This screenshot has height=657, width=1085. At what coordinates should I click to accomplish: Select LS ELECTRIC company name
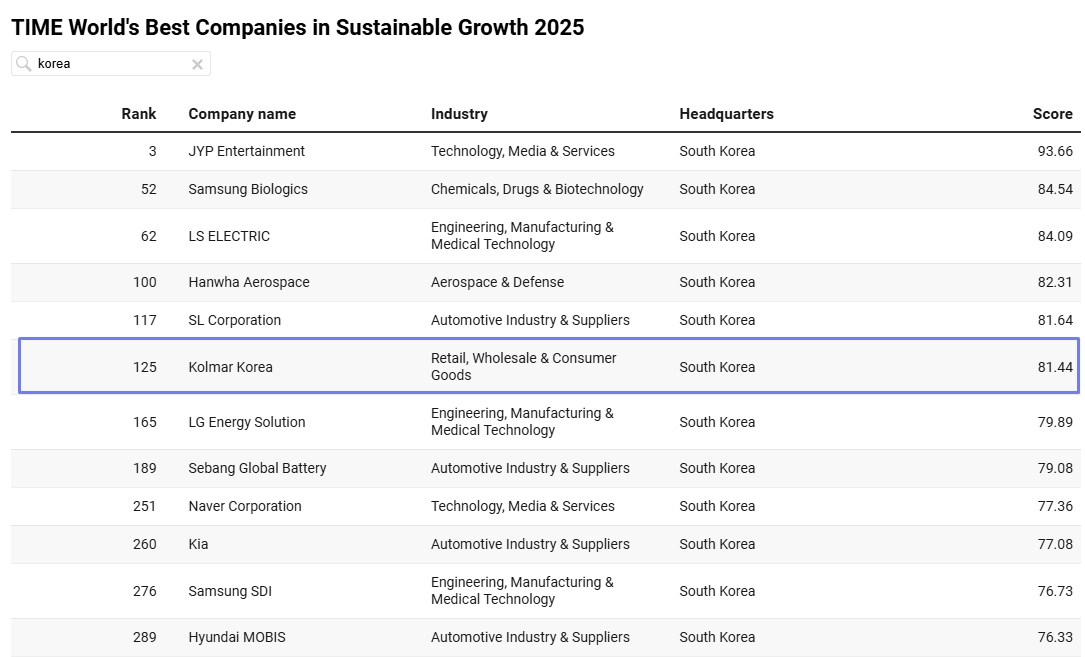pyautogui.click(x=229, y=236)
